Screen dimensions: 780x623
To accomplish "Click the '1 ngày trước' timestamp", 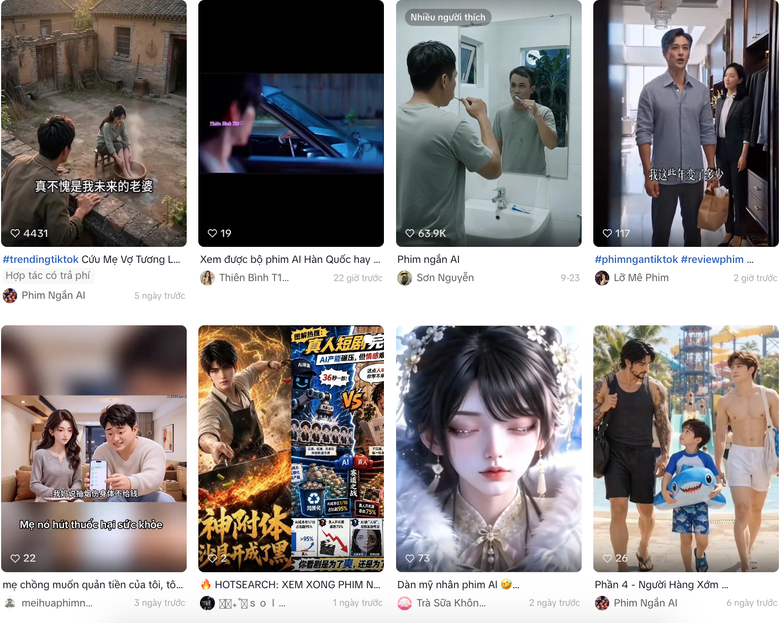I will [x=358, y=603].
